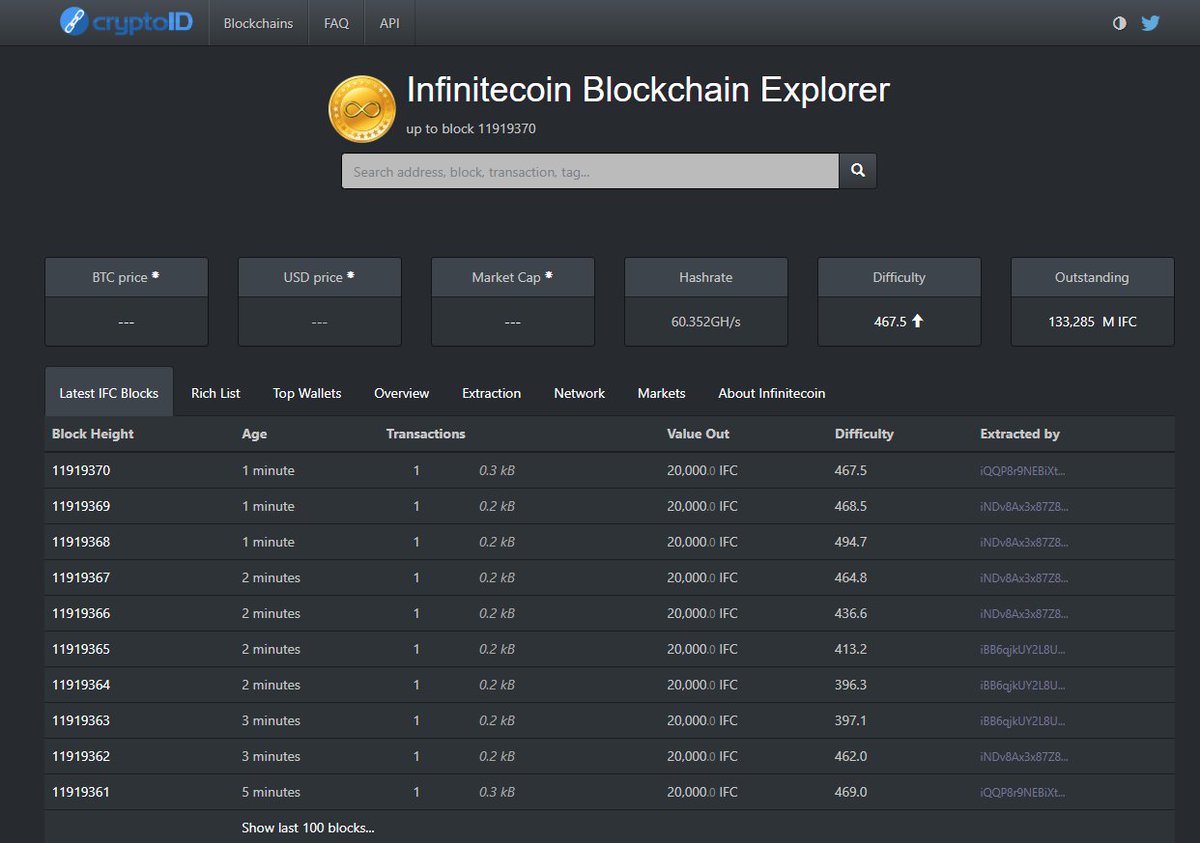Image resolution: width=1200 pixels, height=843 pixels.
Task: Open extractor address iNDv8Ax3x87Z8 in block 11919362 row
Action: click(x=1024, y=757)
